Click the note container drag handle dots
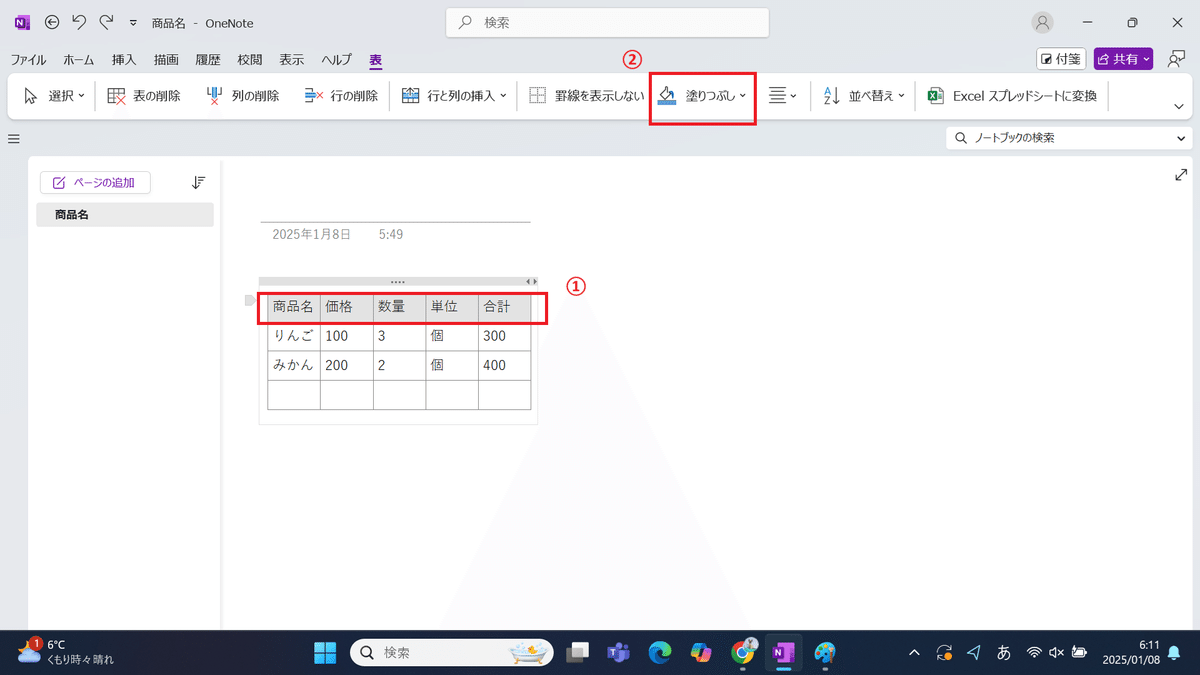The height and width of the screenshot is (675, 1200). click(398, 282)
